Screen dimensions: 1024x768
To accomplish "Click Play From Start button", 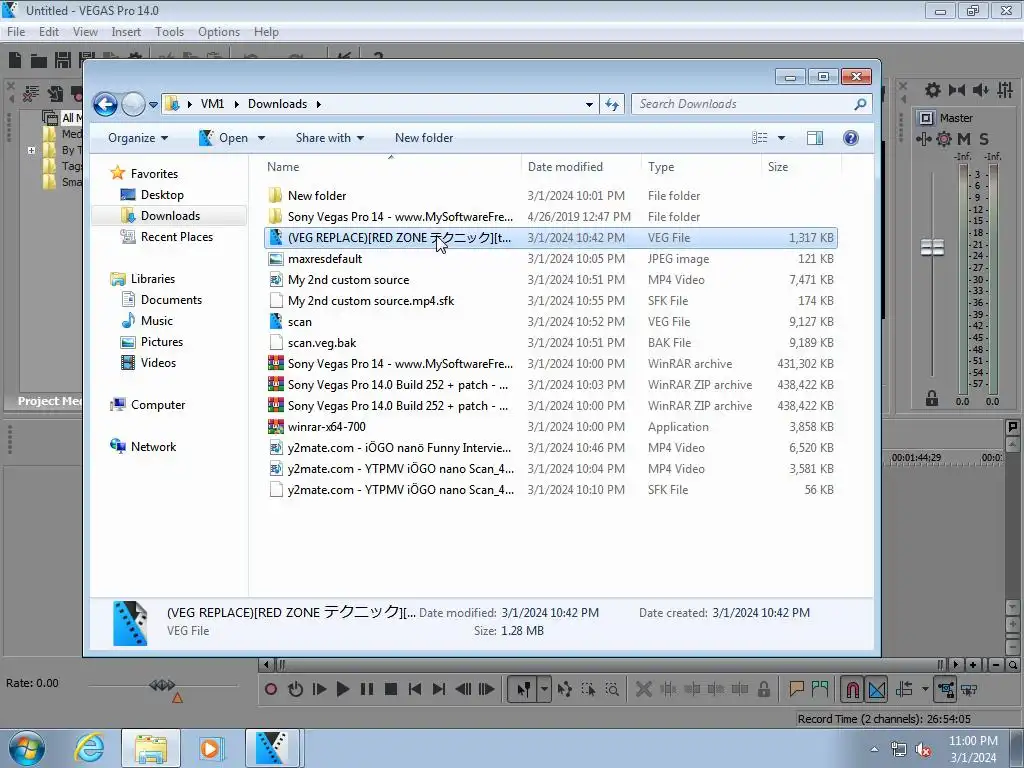I will click(319, 689).
